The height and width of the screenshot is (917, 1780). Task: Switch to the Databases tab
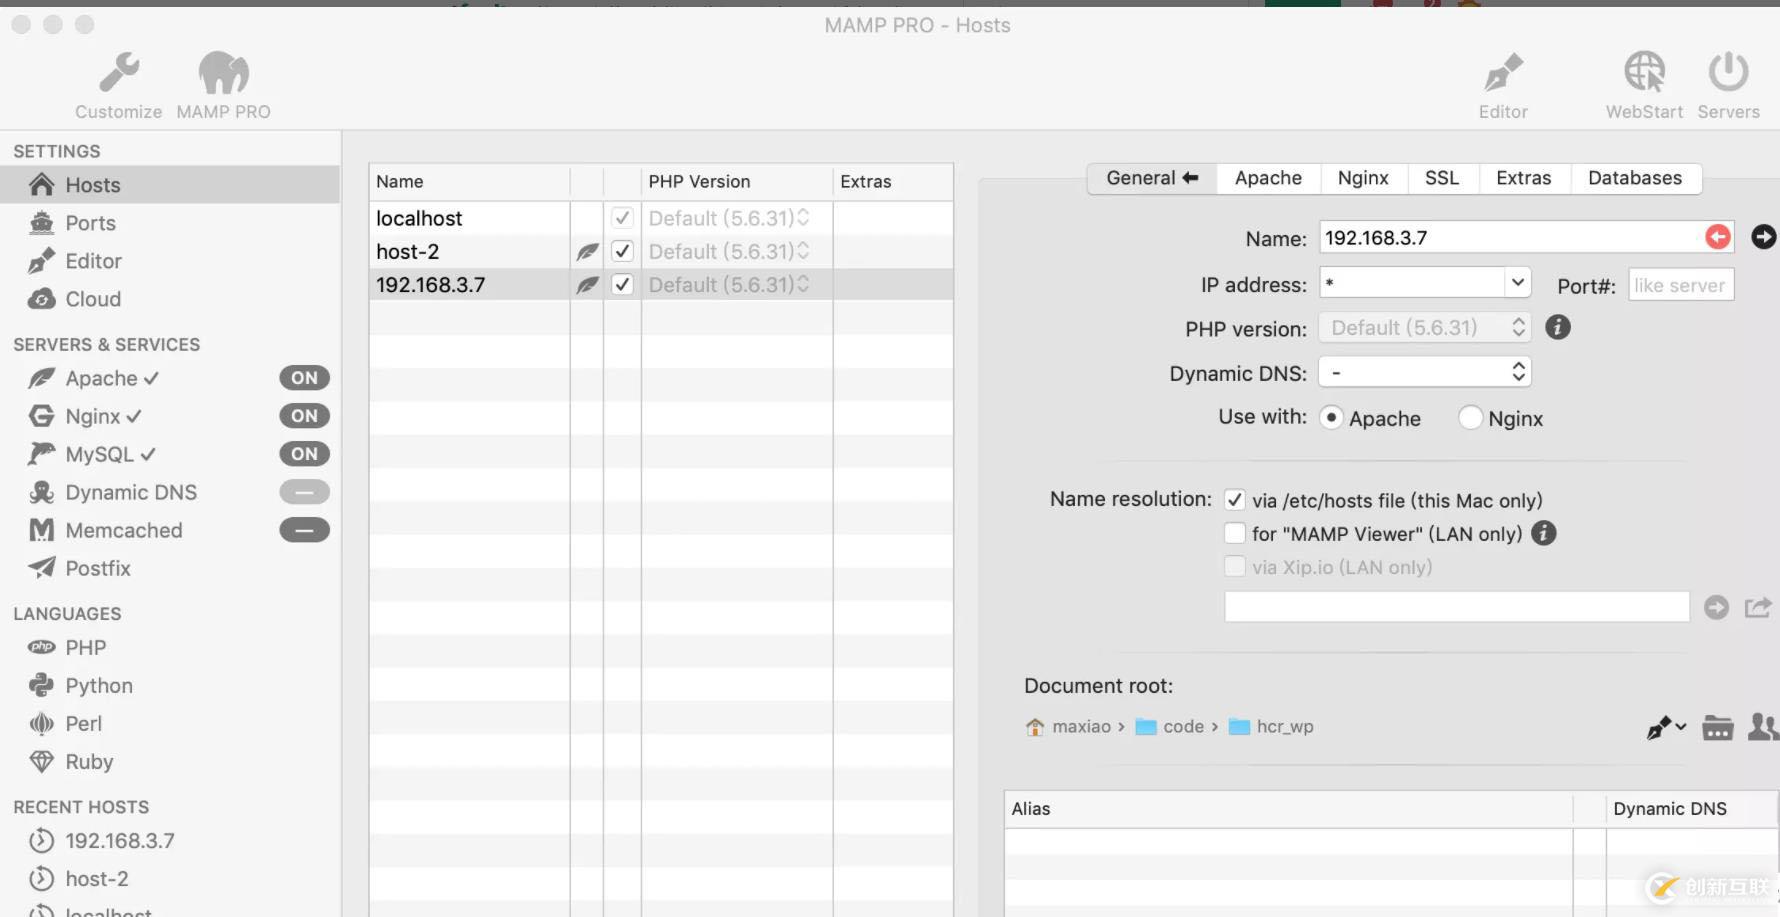(1634, 178)
